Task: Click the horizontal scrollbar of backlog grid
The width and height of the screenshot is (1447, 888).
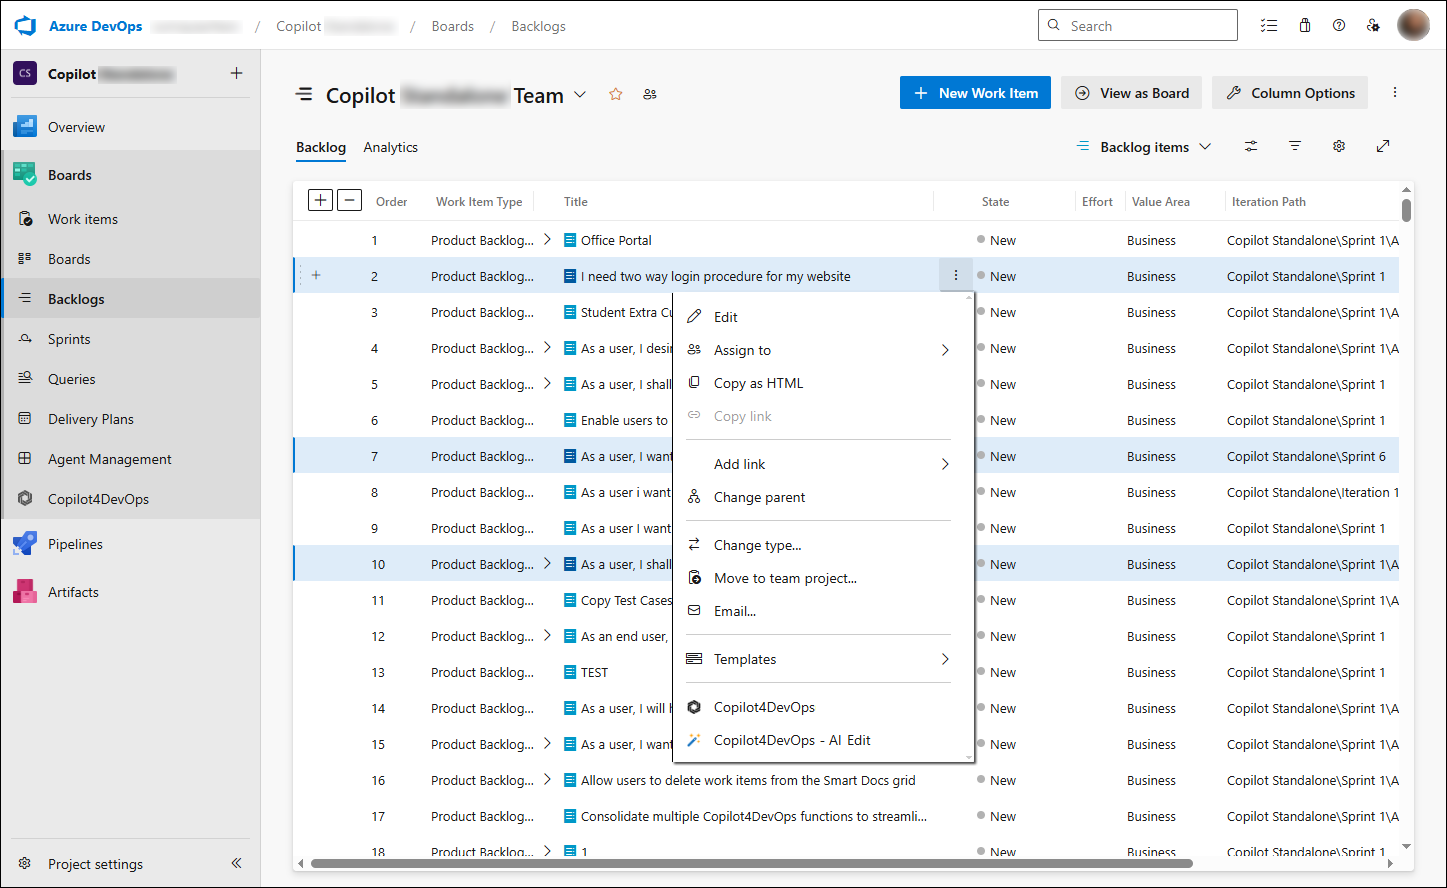Action: point(751,863)
